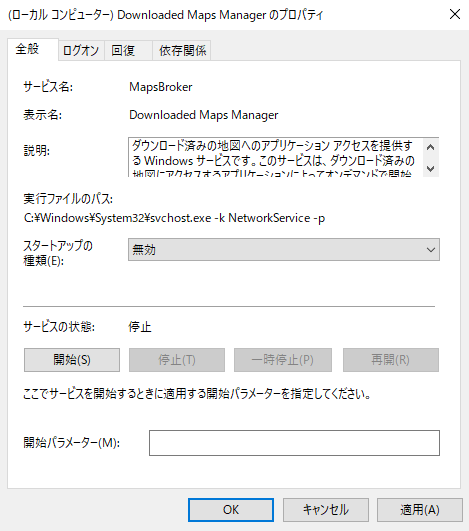Open the スタートアップの種類 dropdown arrow
The height and width of the screenshot is (531, 469).
coord(430,250)
